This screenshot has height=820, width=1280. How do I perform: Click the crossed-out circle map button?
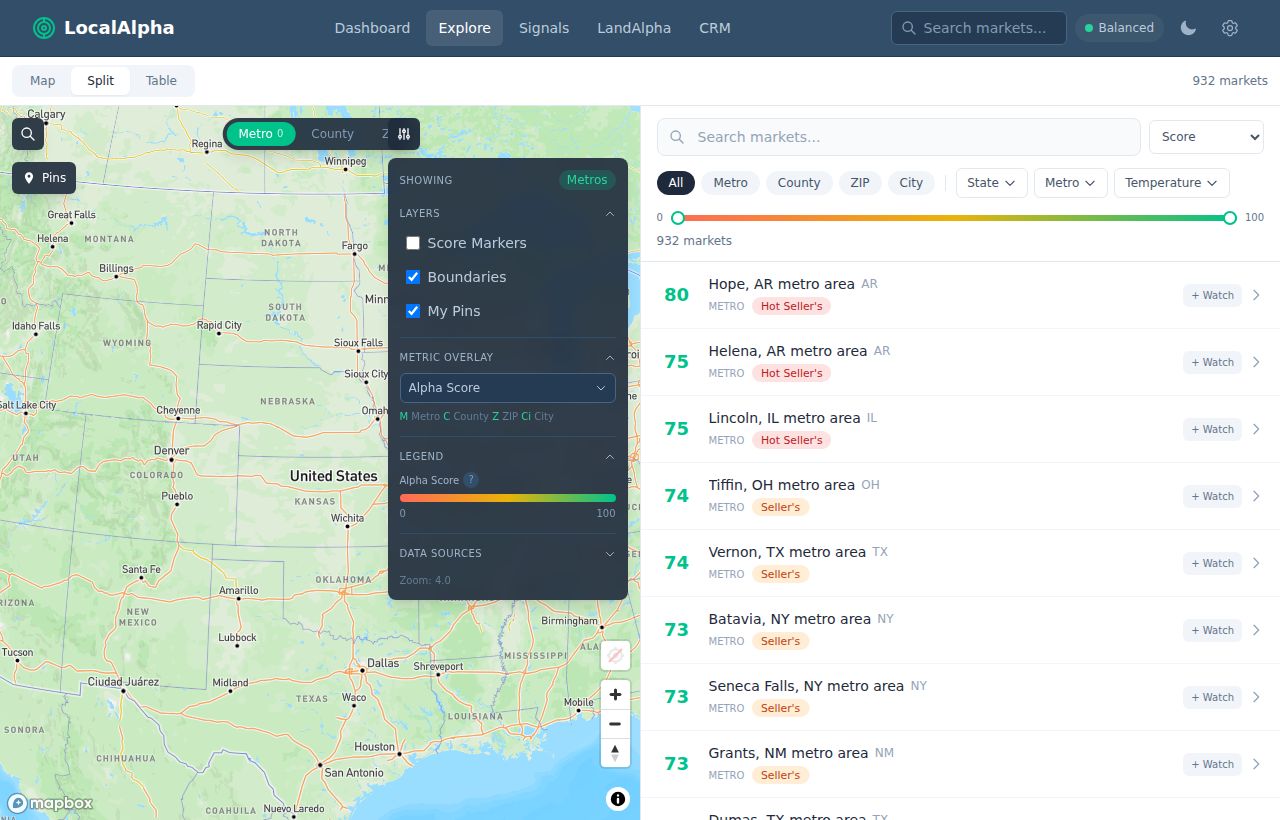(615, 655)
